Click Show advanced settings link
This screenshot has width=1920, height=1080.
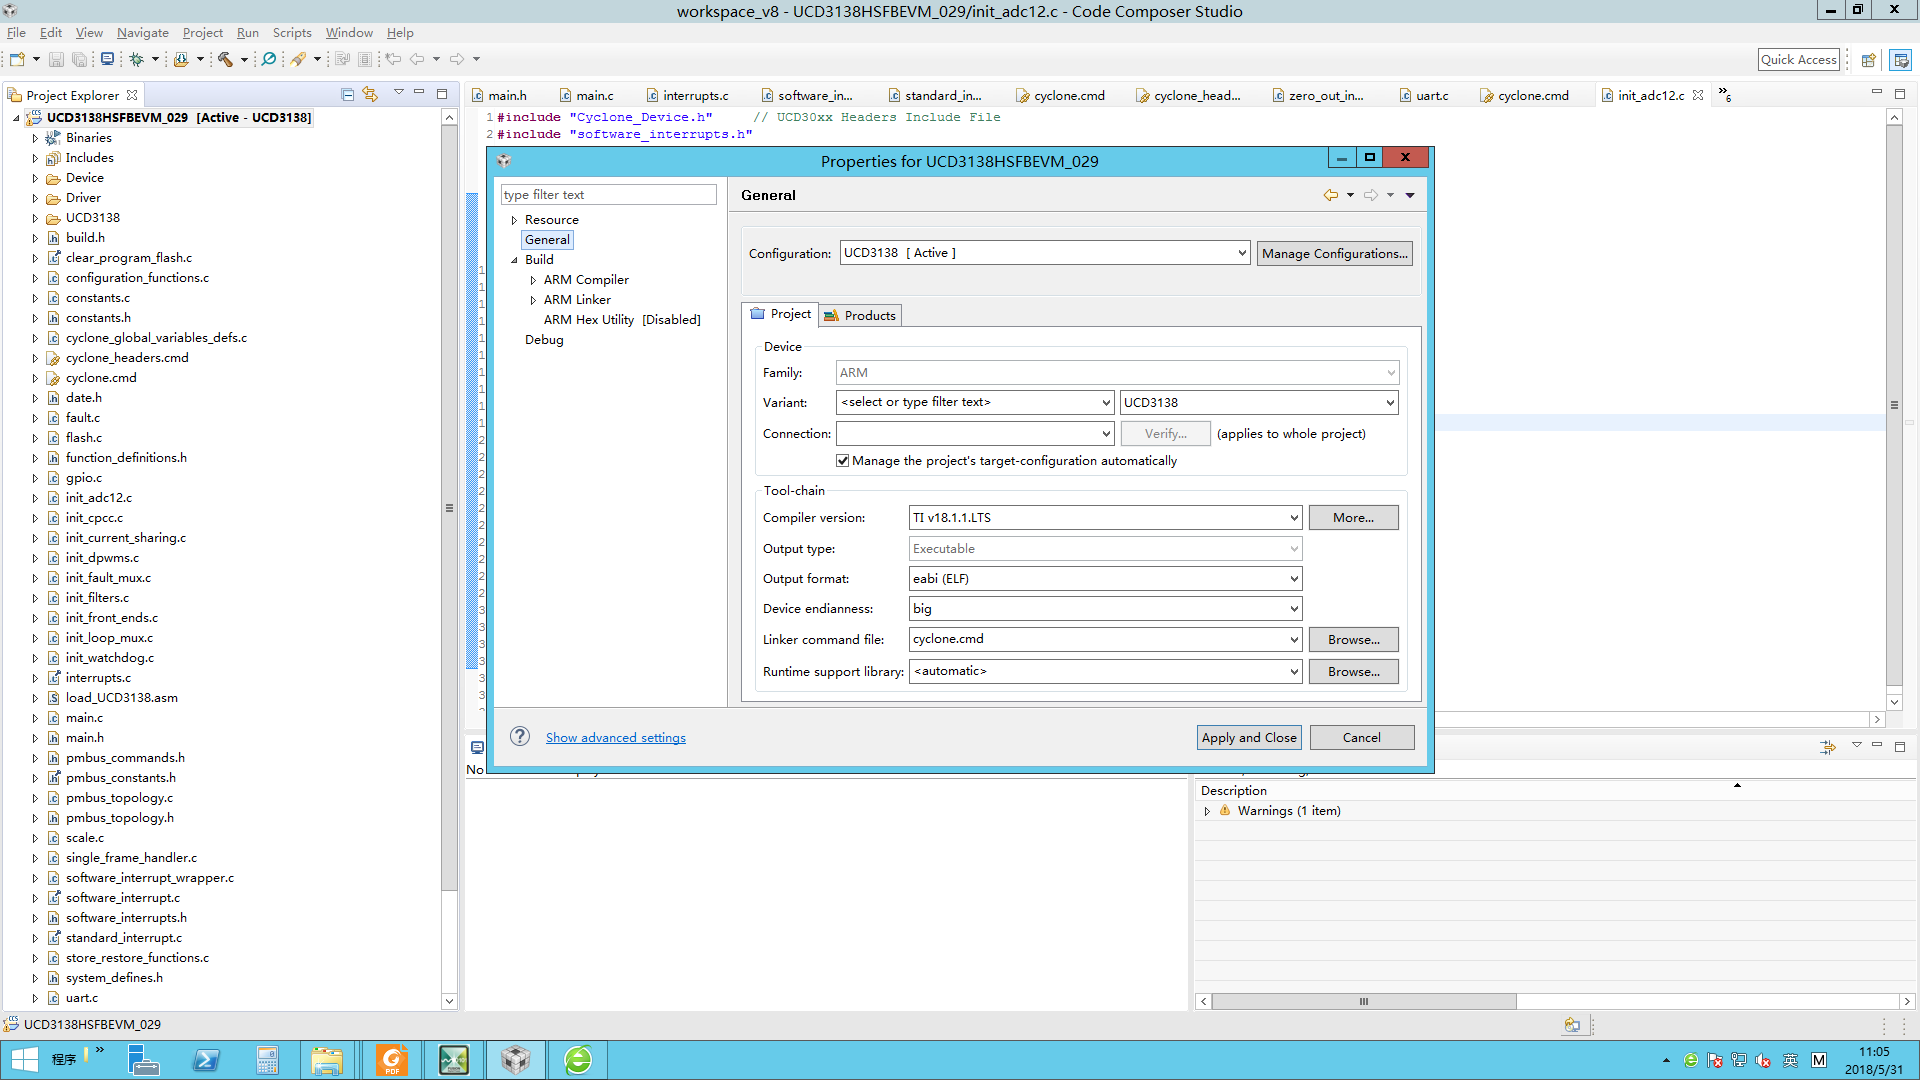pos(615,738)
